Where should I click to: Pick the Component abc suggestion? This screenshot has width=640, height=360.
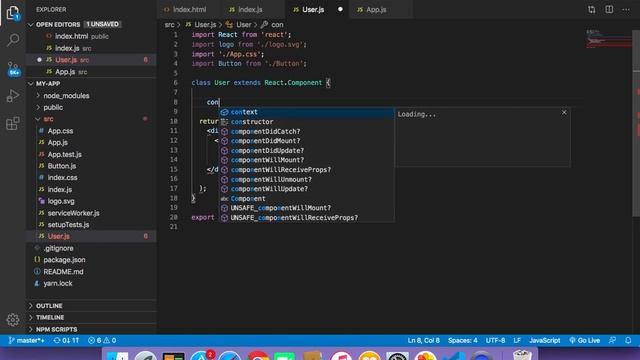click(307, 198)
